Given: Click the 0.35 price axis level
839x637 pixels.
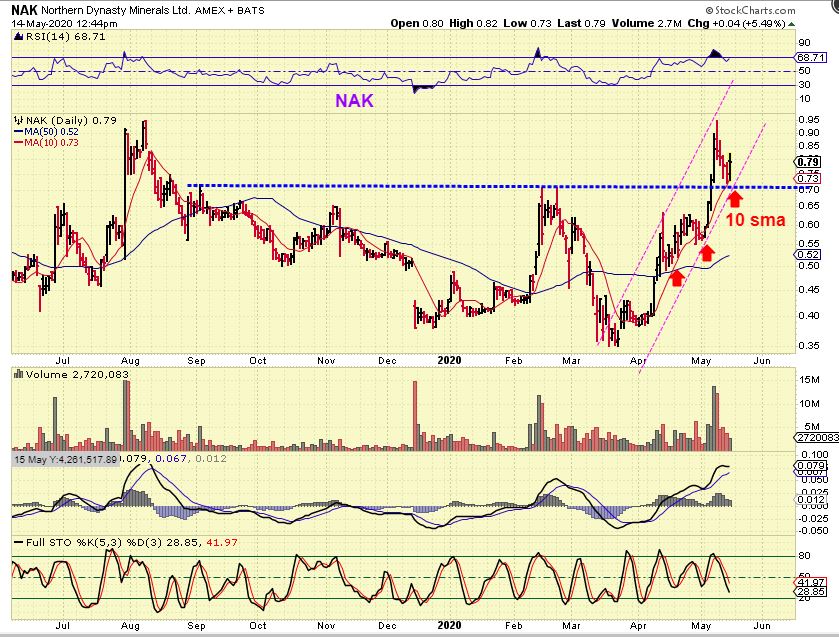Looking at the screenshot, I should click(x=809, y=346).
